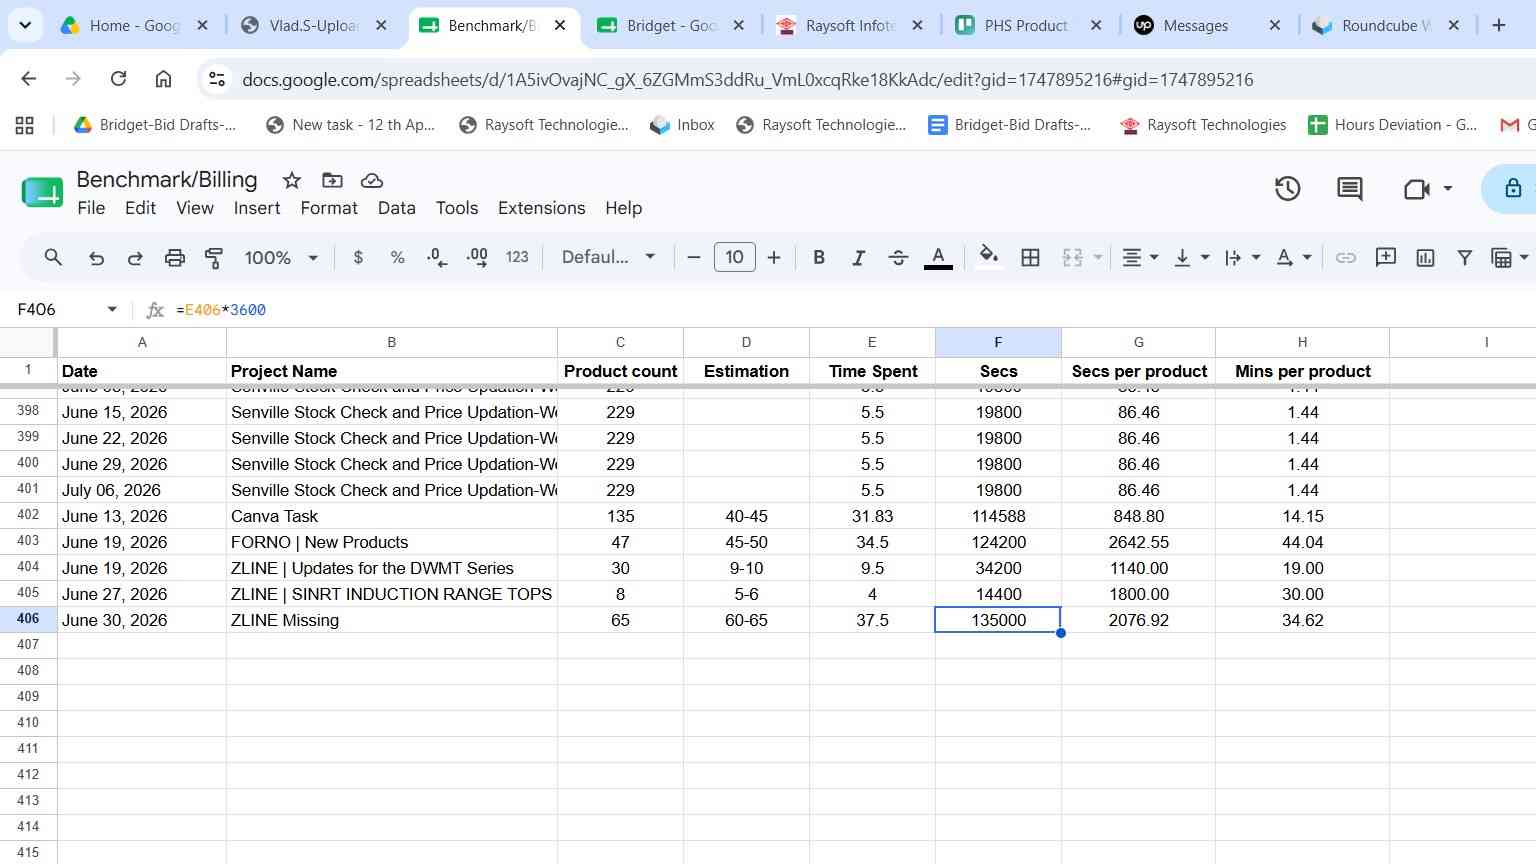Click the insert link icon
This screenshot has width=1536, height=864.
click(x=1346, y=257)
